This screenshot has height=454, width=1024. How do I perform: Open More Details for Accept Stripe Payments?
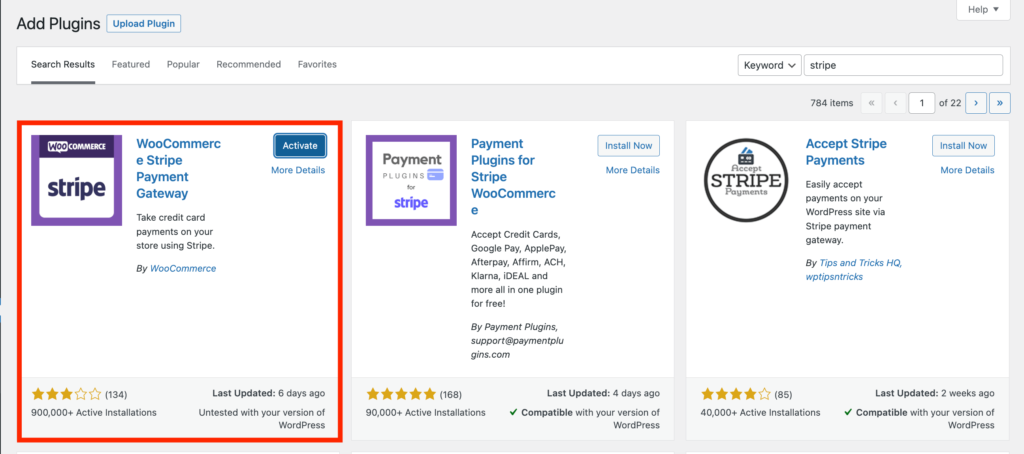click(x=967, y=170)
